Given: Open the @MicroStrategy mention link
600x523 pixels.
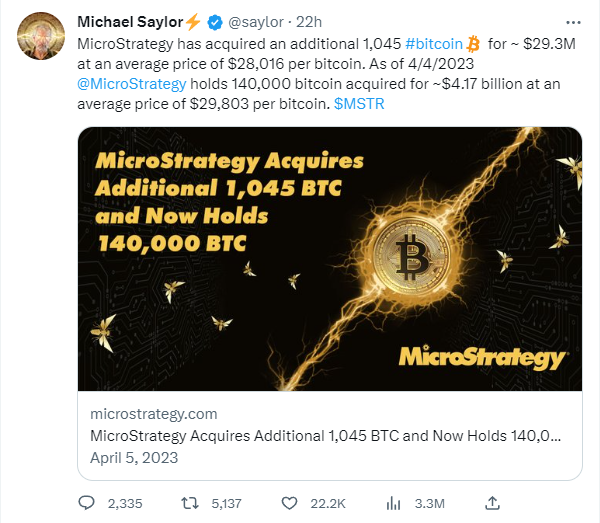Looking at the screenshot, I should pyautogui.click(x=132, y=84).
